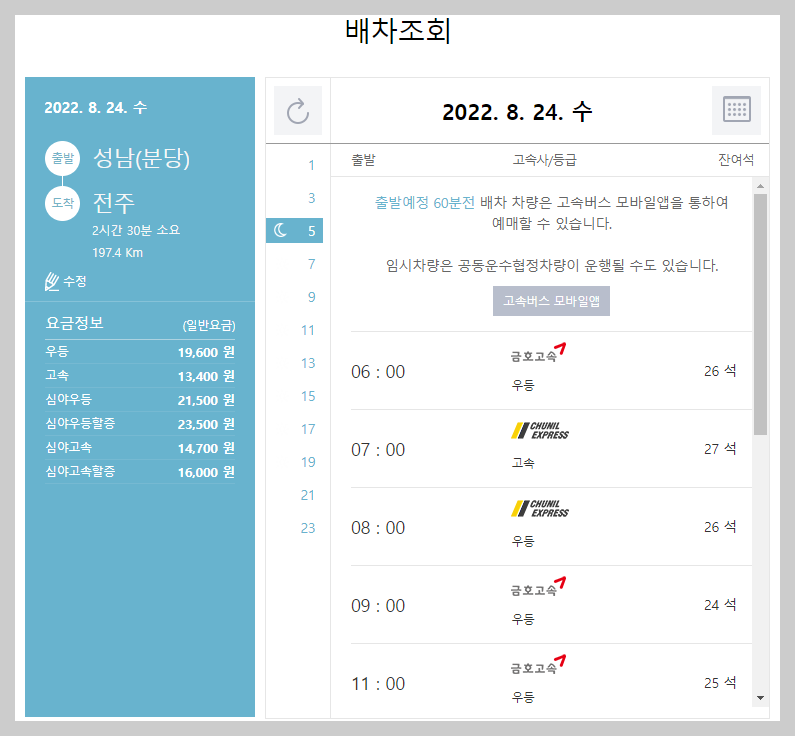Click the Chunil Express logo on the 08:00 row
The width and height of the screenshot is (795, 736).
point(539,508)
